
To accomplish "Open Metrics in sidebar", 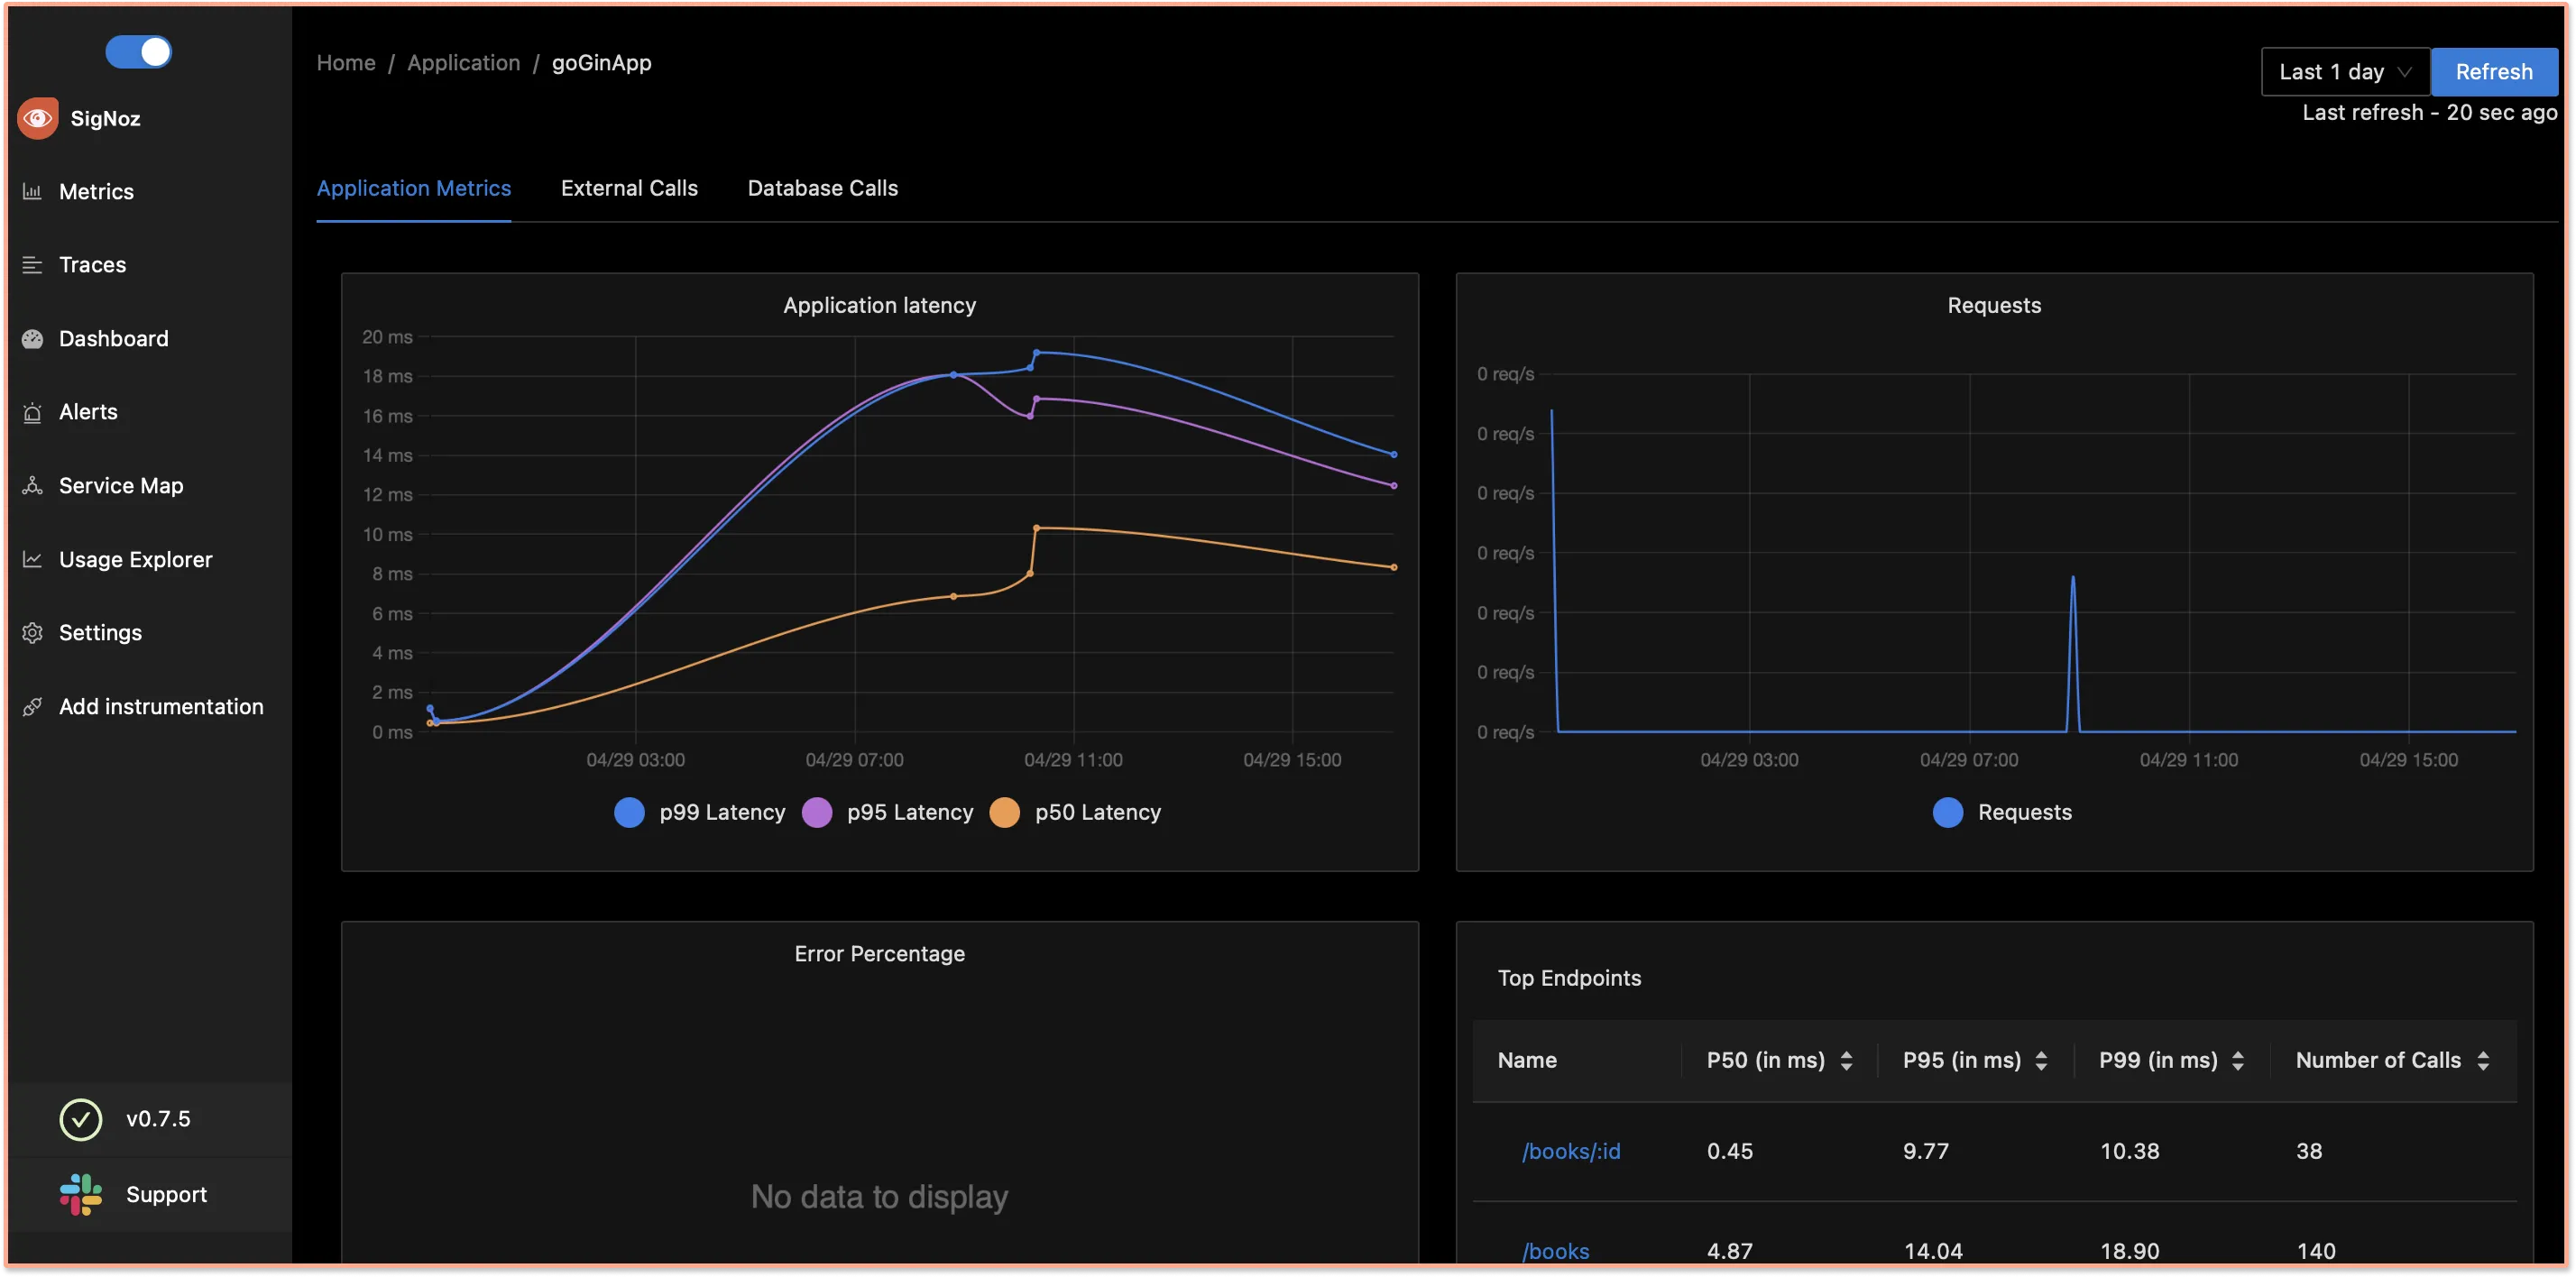I will (96, 191).
